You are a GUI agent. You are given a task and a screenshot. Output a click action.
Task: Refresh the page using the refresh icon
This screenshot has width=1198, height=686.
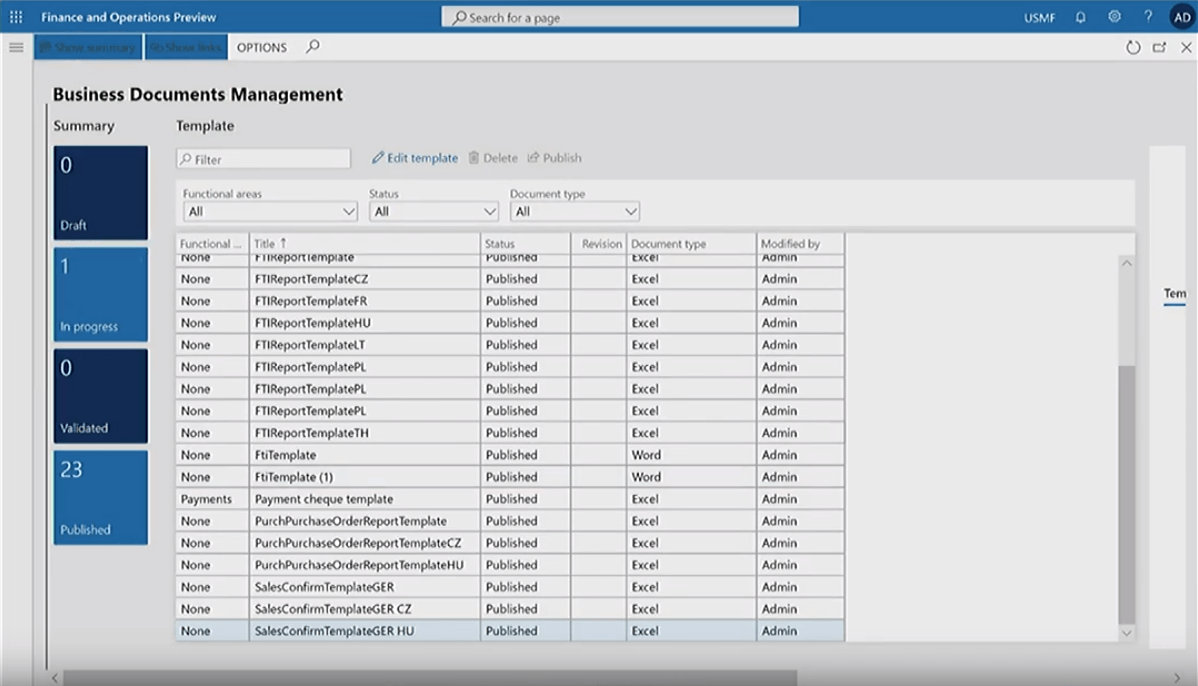click(x=1131, y=46)
